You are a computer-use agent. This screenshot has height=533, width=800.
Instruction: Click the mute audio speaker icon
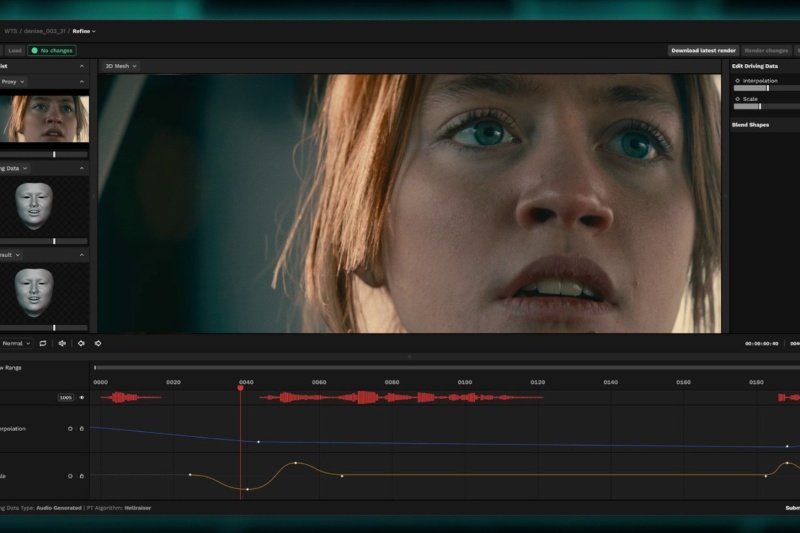click(62, 343)
